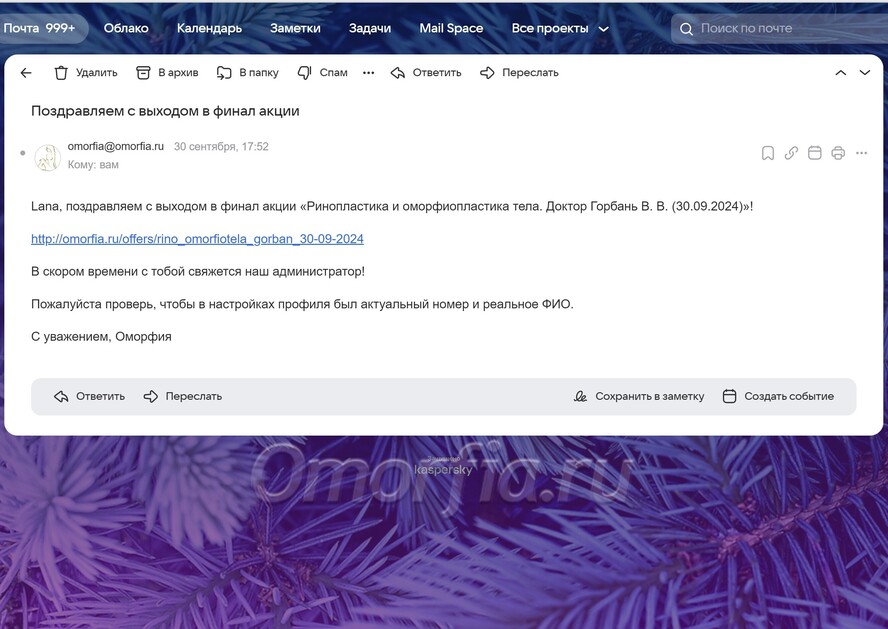Copy the message link via chain icon
The height and width of the screenshot is (629, 888).
(x=791, y=153)
